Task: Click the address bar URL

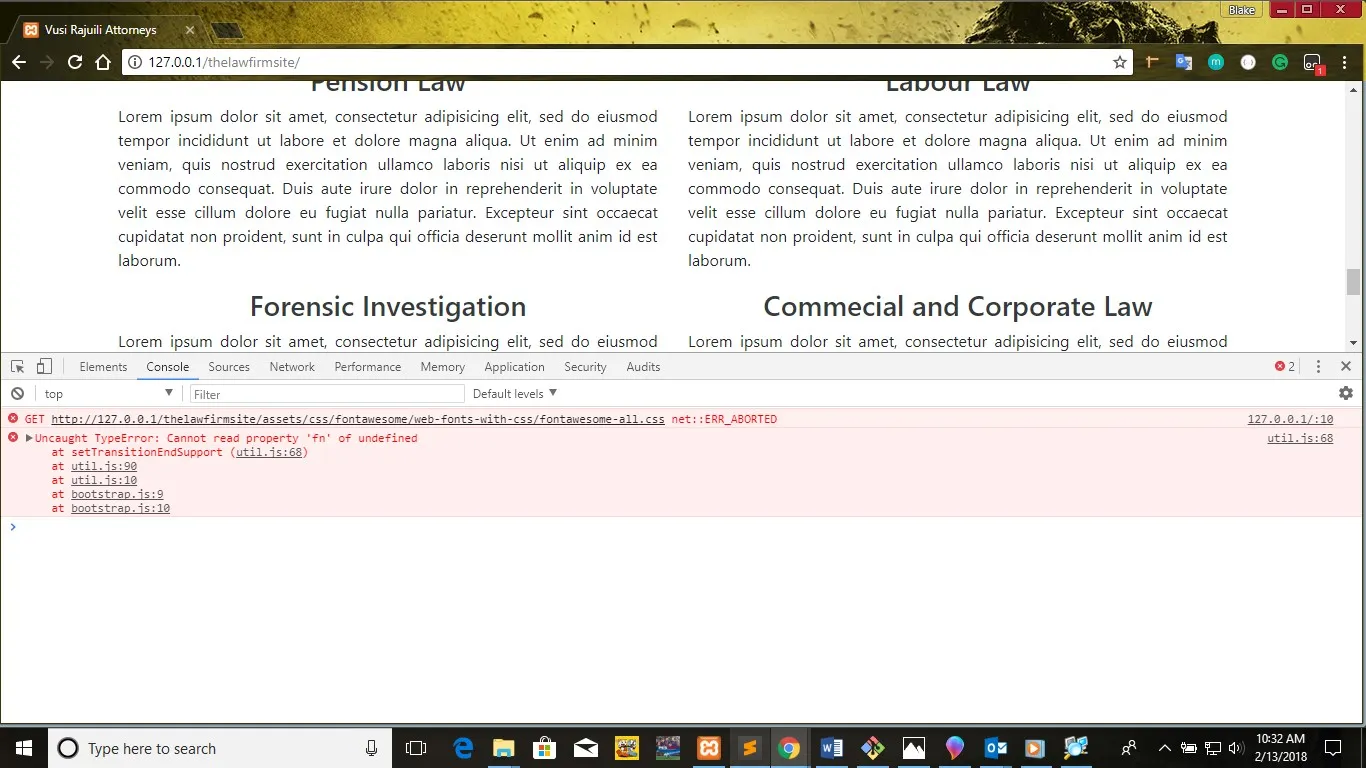Action: click(x=224, y=62)
